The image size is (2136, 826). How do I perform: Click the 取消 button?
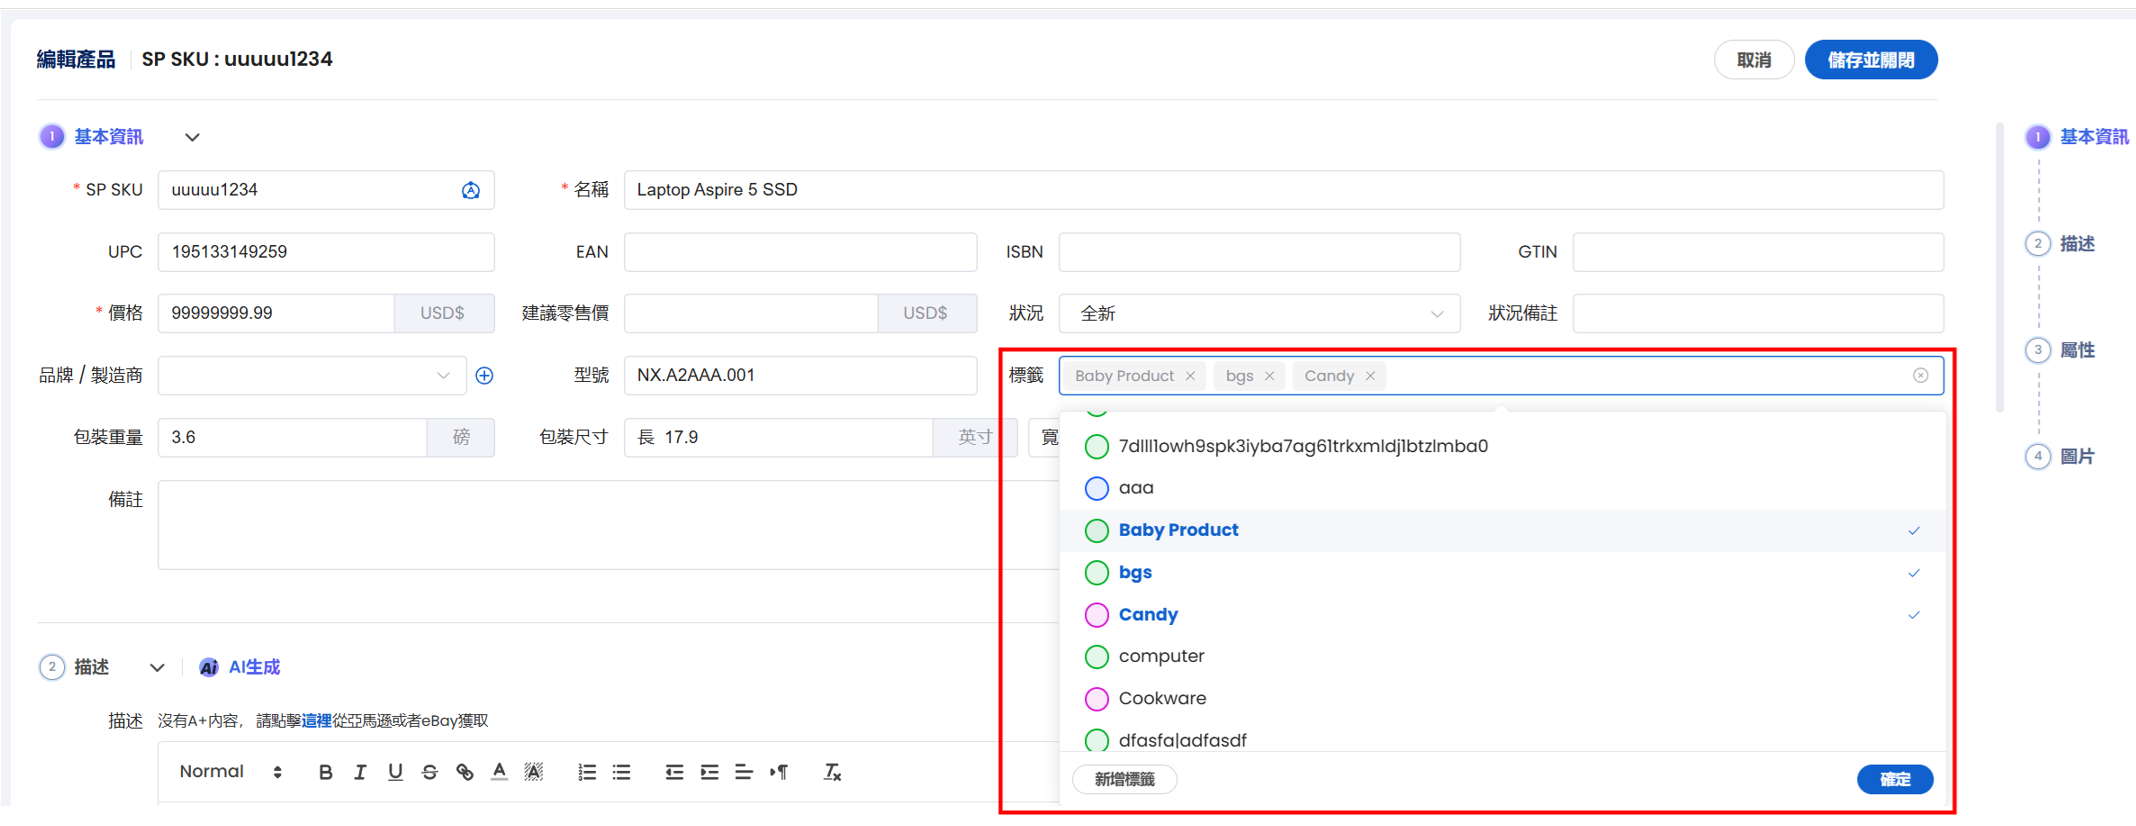pos(1754,60)
